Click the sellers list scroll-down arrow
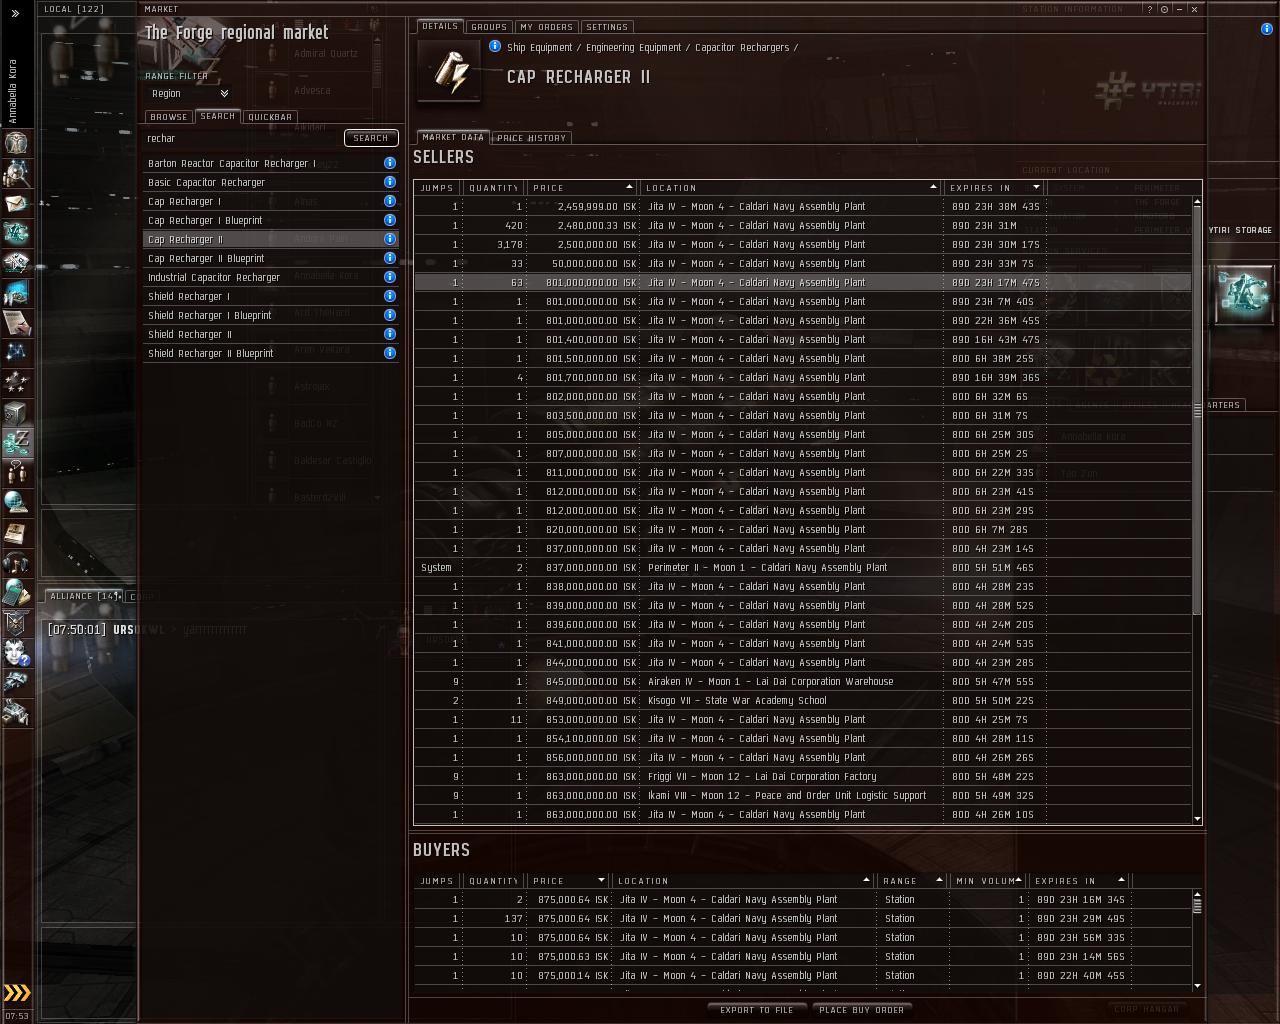 coord(1197,820)
